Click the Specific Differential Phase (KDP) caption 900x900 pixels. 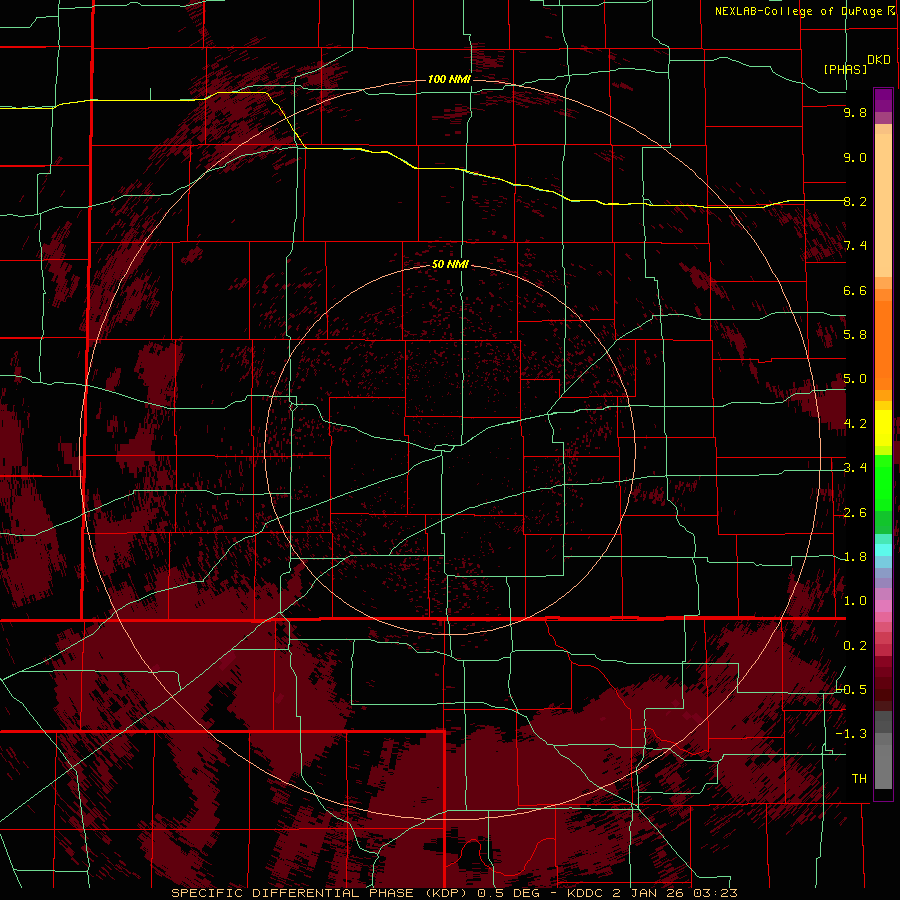pyautogui.click(x=454, y=893)
